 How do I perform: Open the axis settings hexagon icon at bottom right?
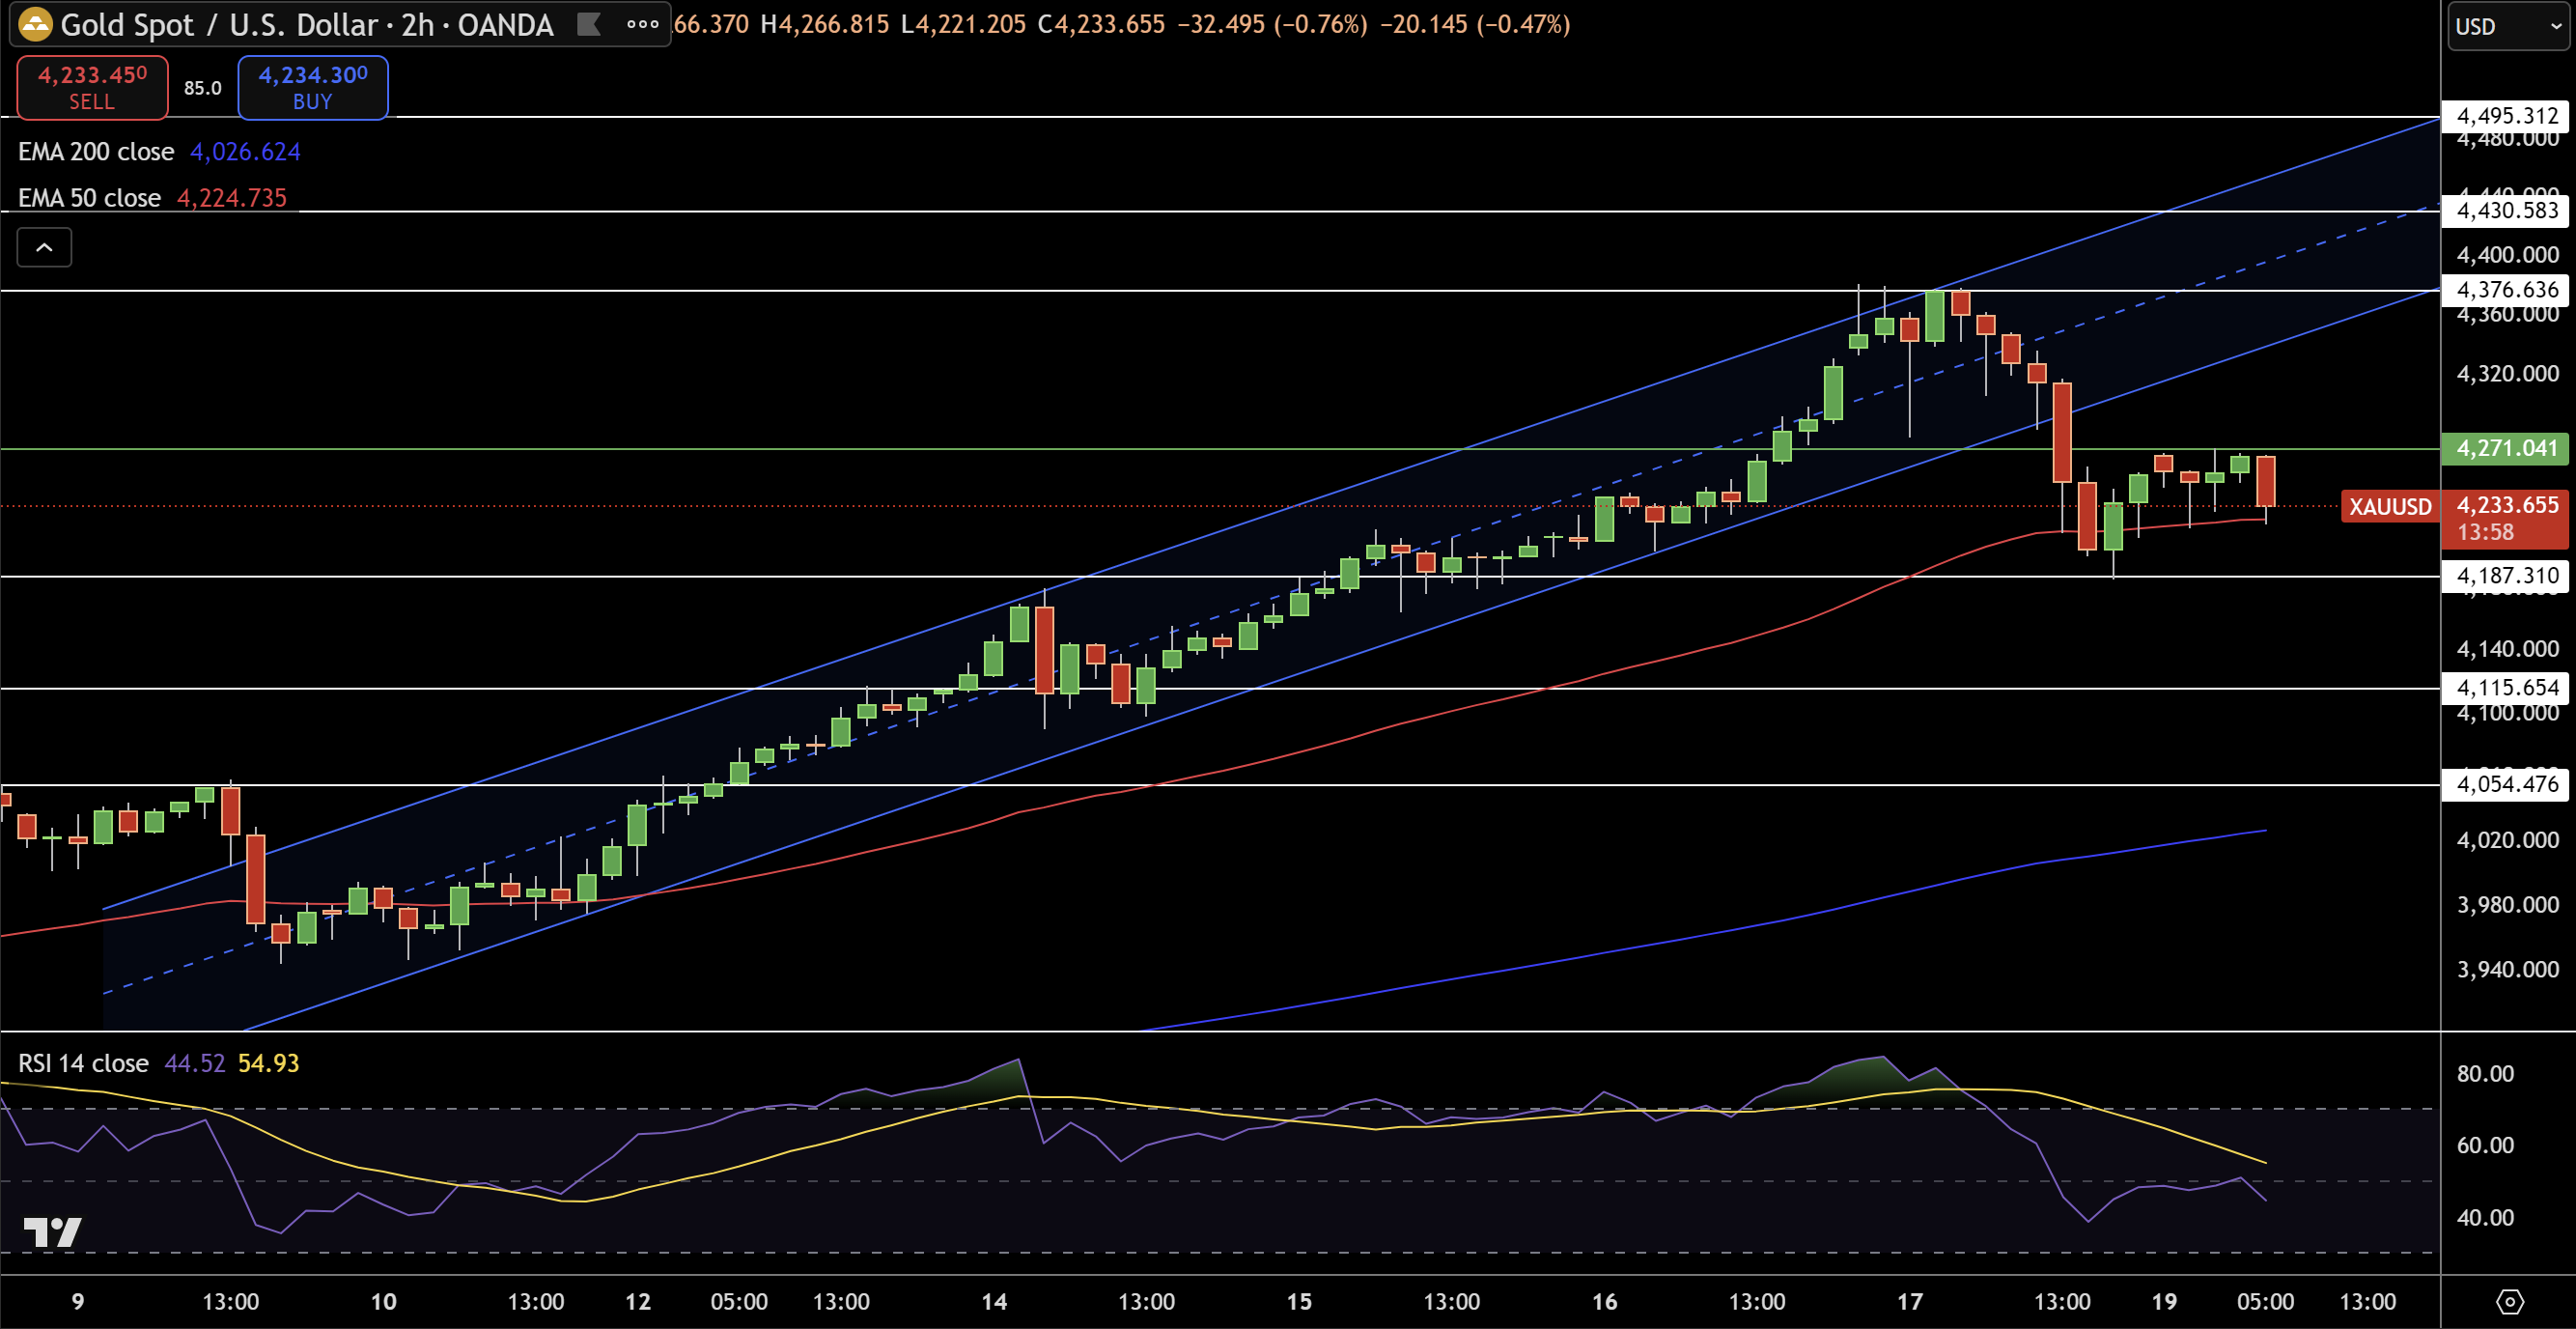pyautogui.click(x=2509, y=1301)
